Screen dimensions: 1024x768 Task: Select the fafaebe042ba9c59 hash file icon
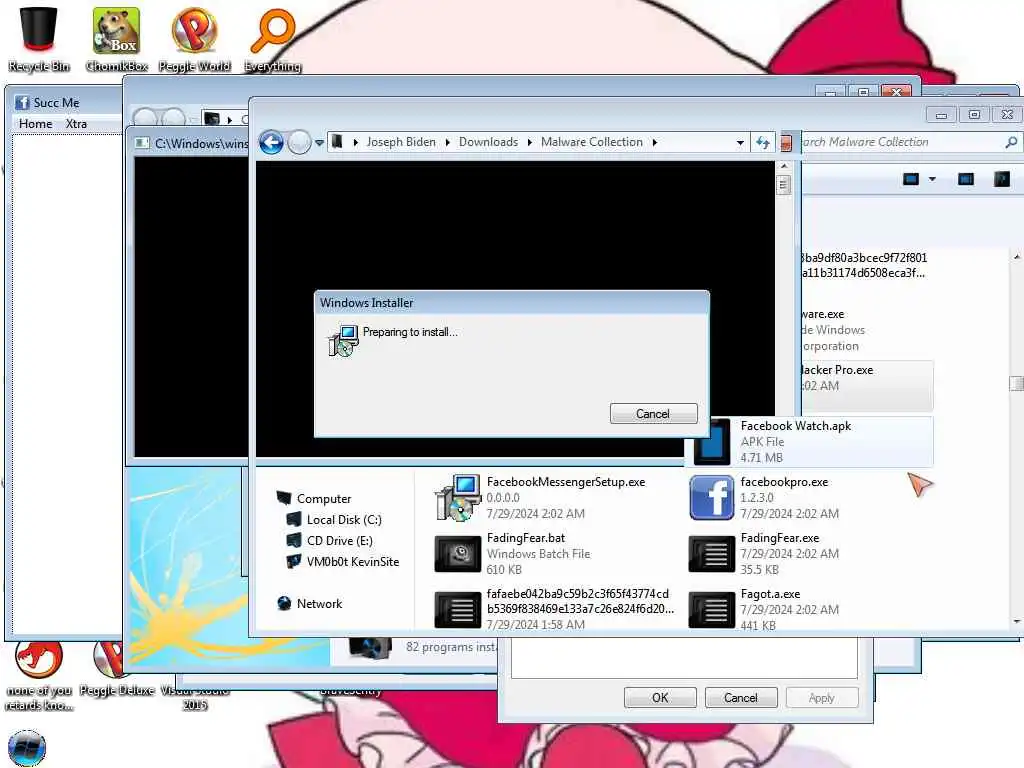[457, 609]
